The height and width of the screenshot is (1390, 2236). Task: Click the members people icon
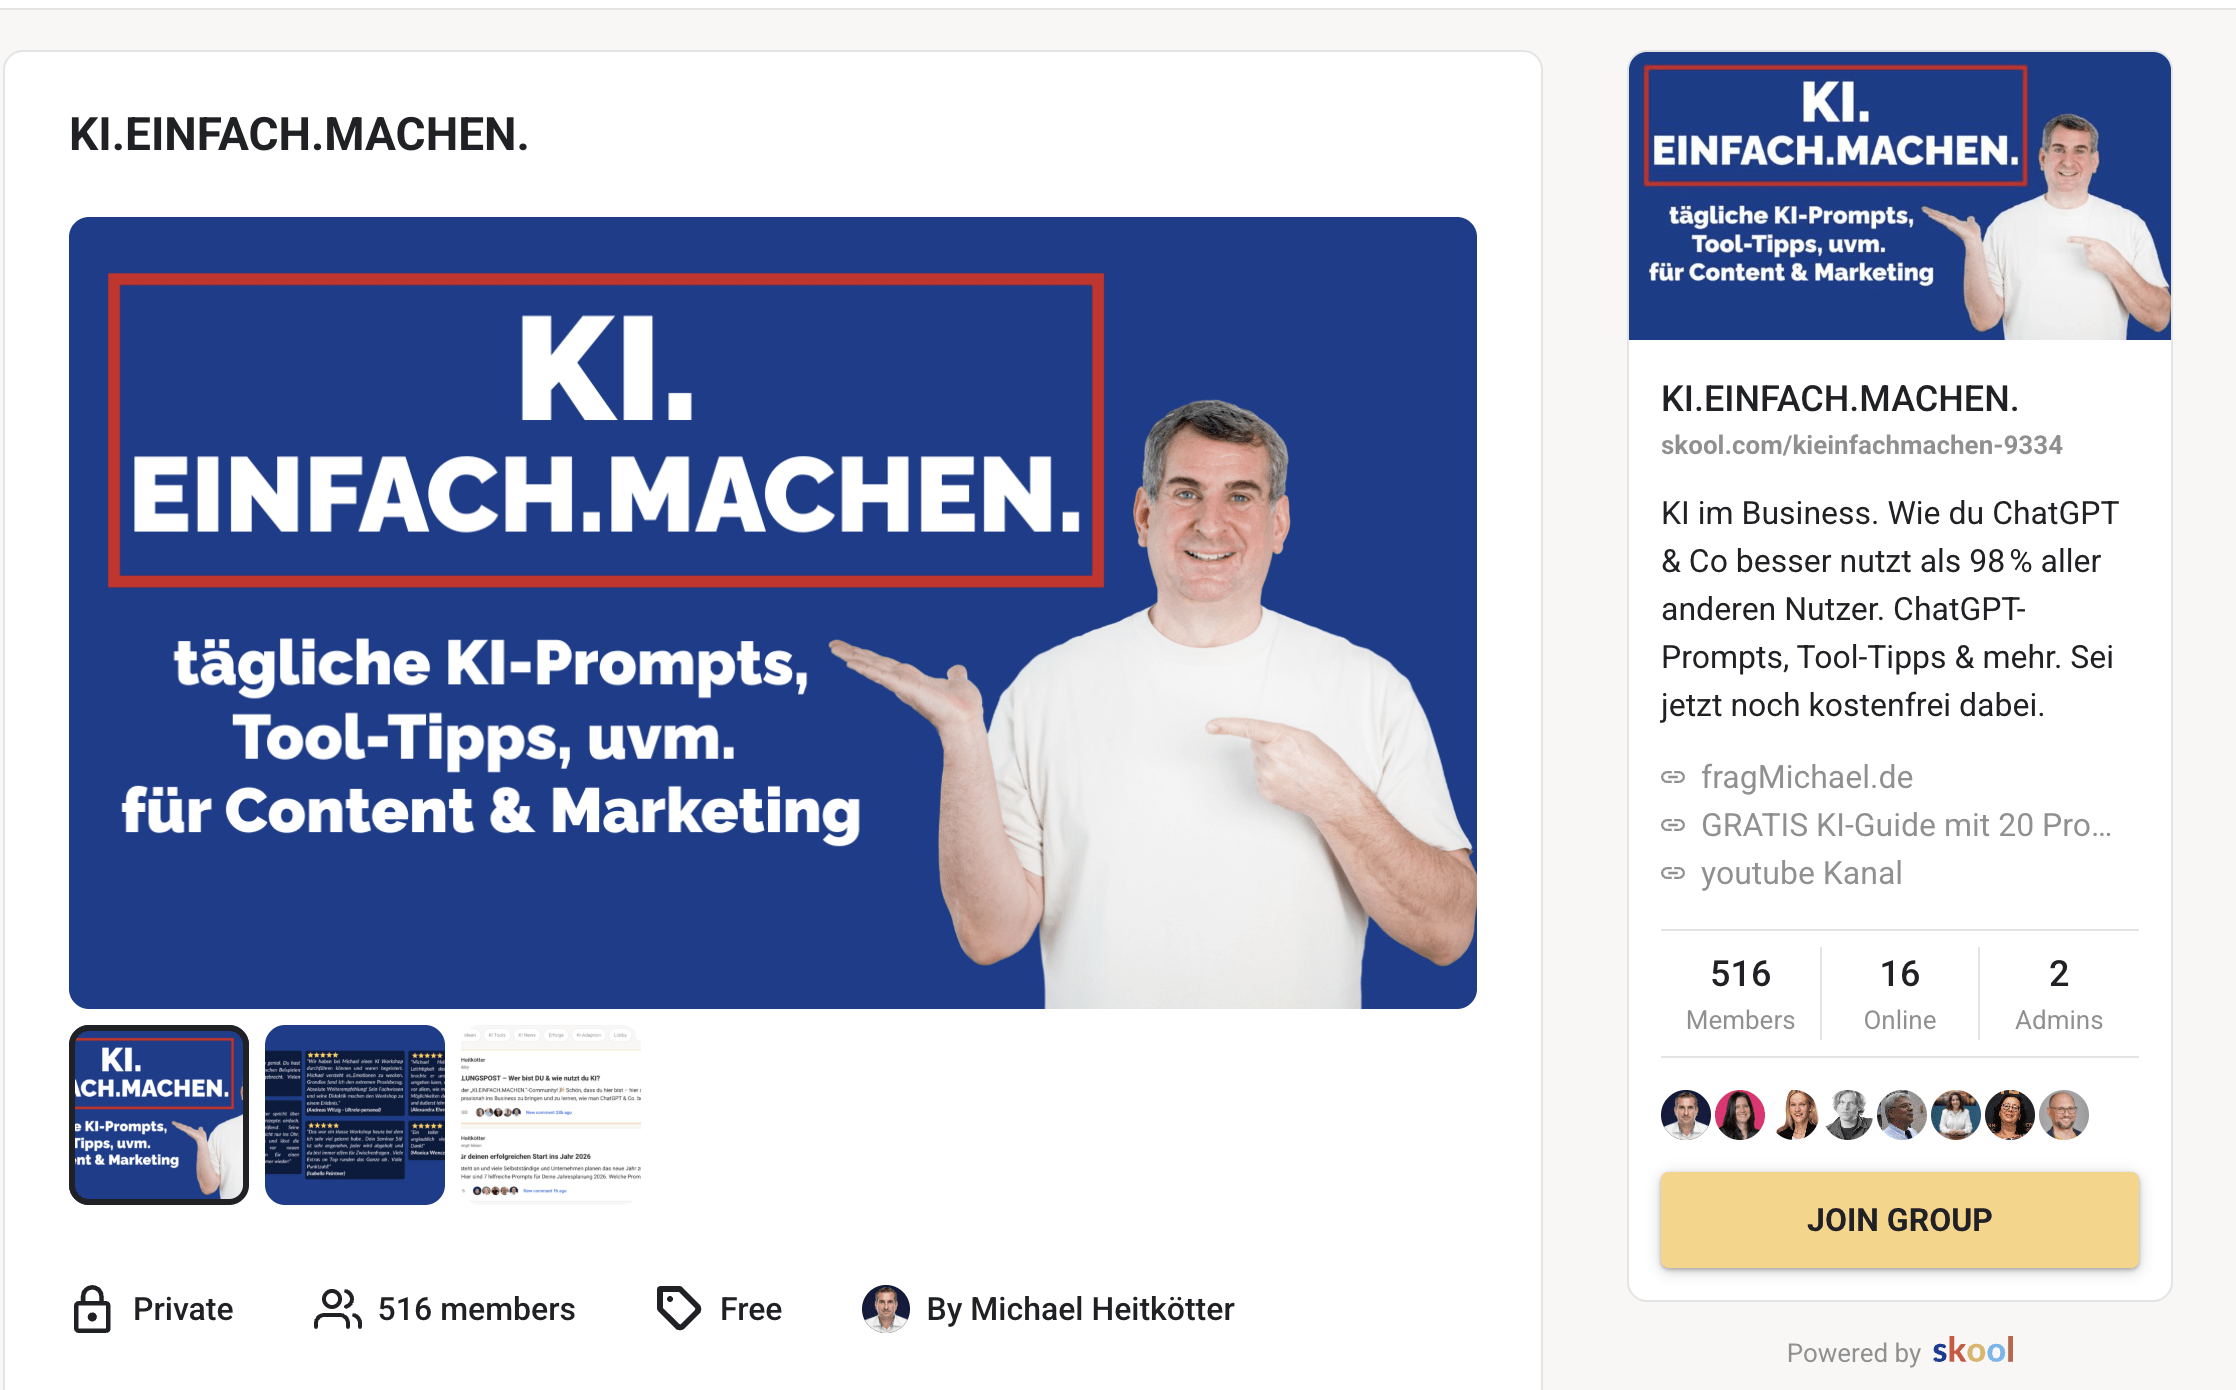tap(337, 1309)
